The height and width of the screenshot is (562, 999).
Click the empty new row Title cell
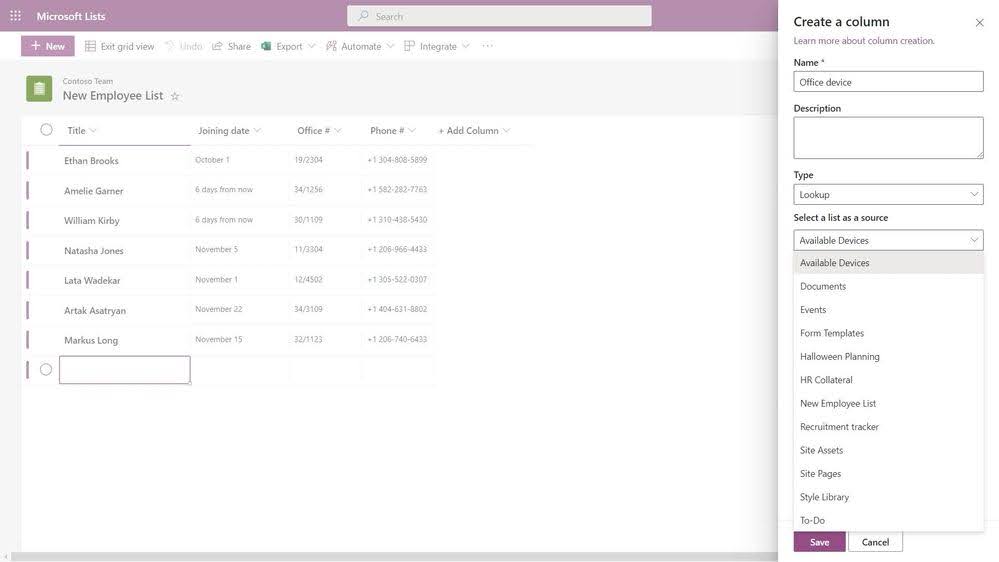(125, 370)
